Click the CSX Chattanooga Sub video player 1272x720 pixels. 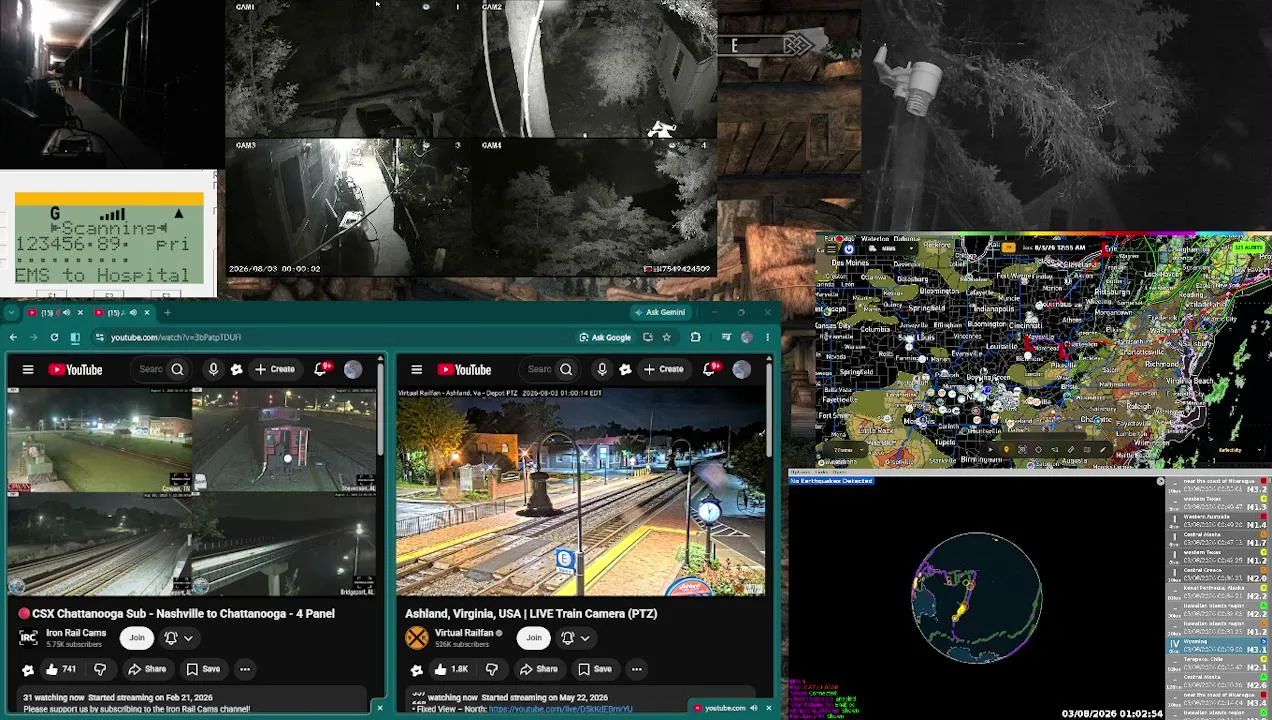[192, 492]
